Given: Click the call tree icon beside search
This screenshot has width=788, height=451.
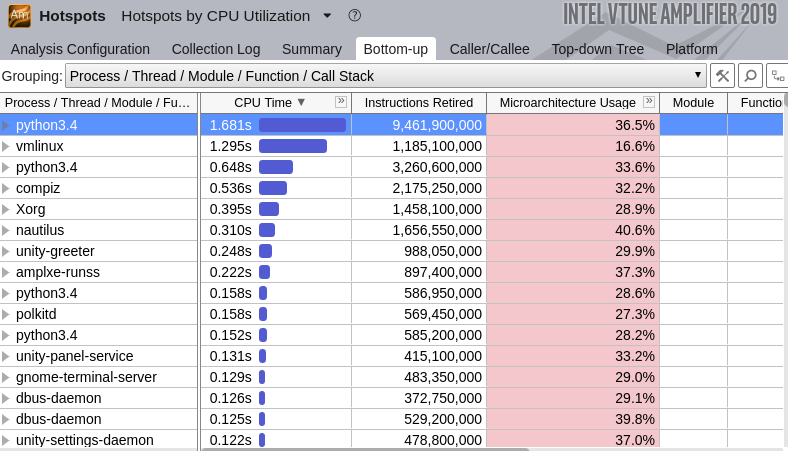Looking at the screenshot, I should 777,75.
